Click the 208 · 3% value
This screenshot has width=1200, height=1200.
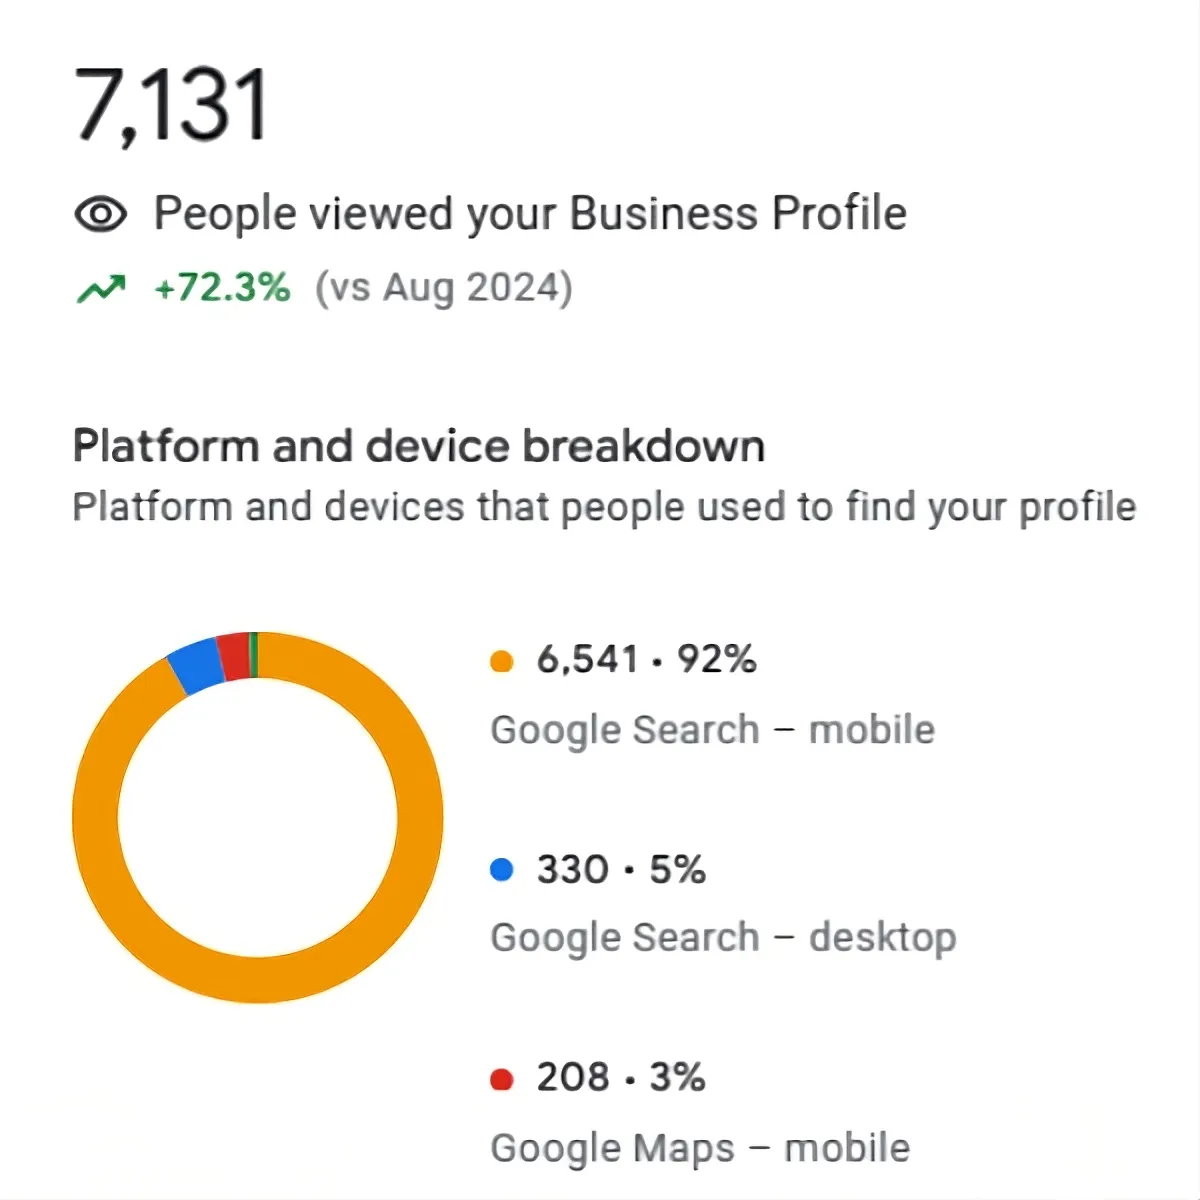[621, 1078]
